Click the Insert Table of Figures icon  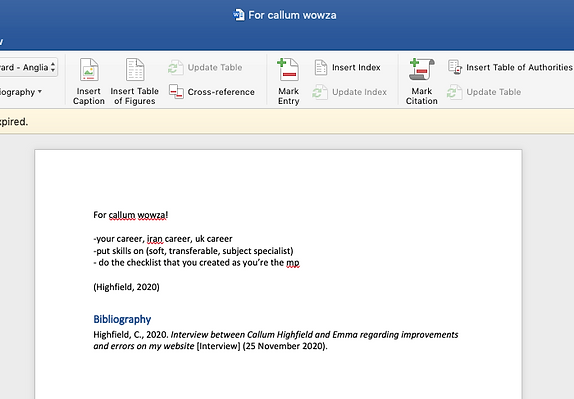pyautogui.click(x=135, y=69)
